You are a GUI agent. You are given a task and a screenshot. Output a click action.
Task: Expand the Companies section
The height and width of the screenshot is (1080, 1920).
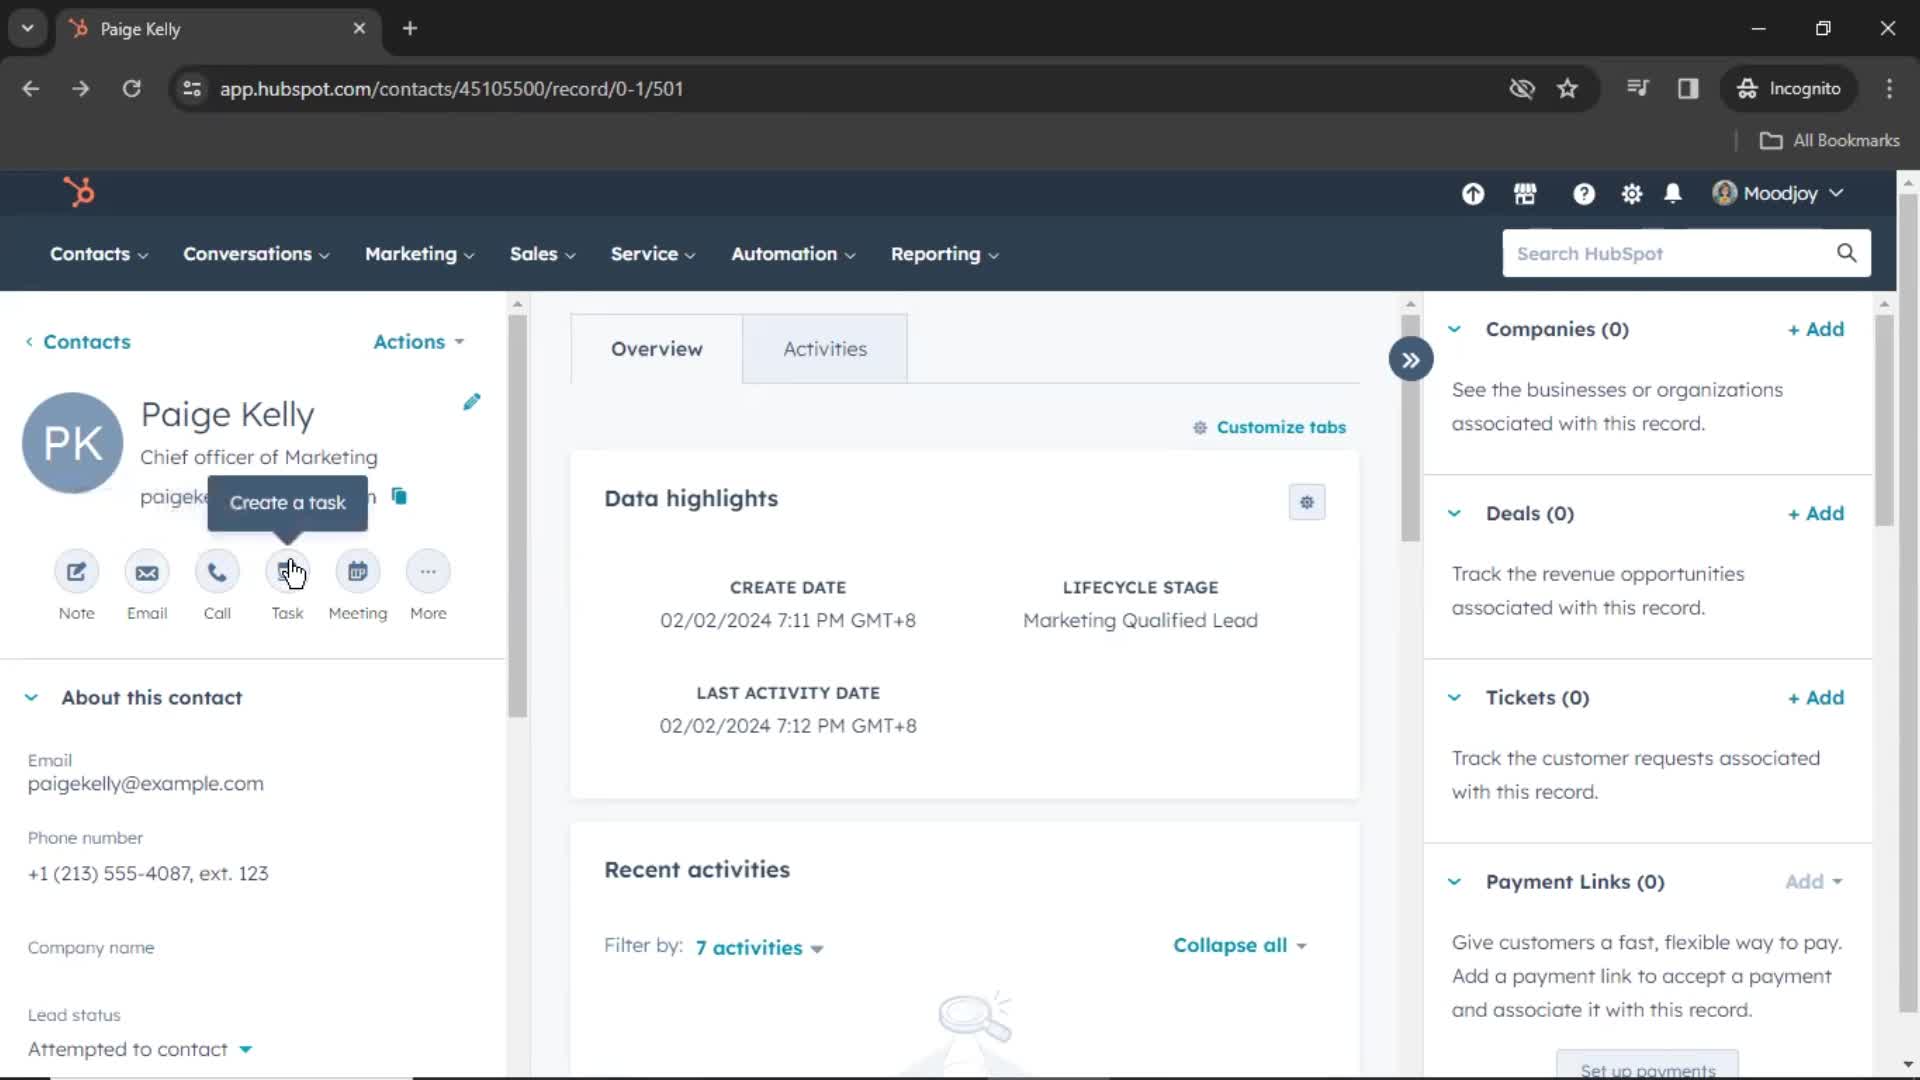pos(1455,328)
